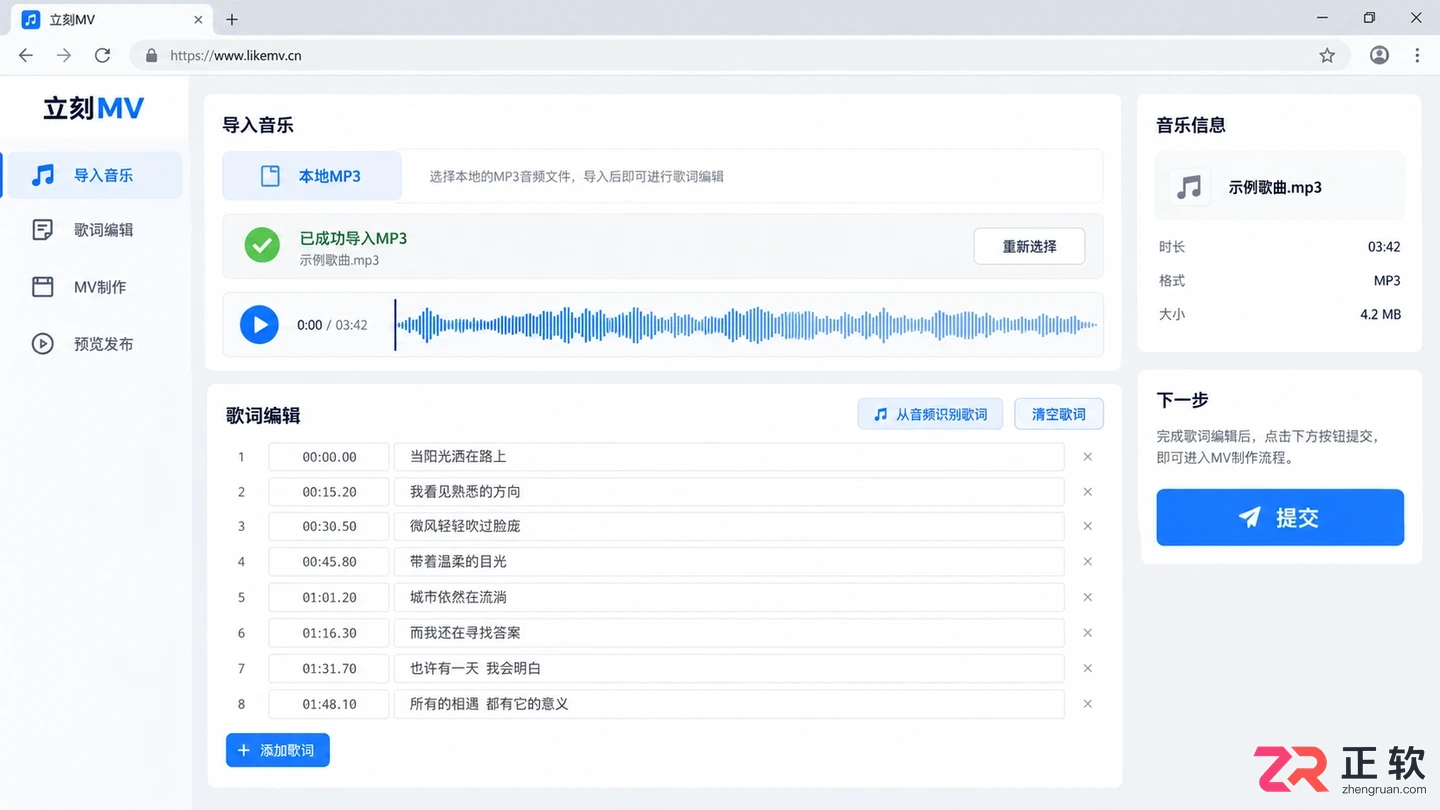The image size is (1440, 810).
Task: Delete lyric line 而我还在寻找答案
Action: (1088, 633)
